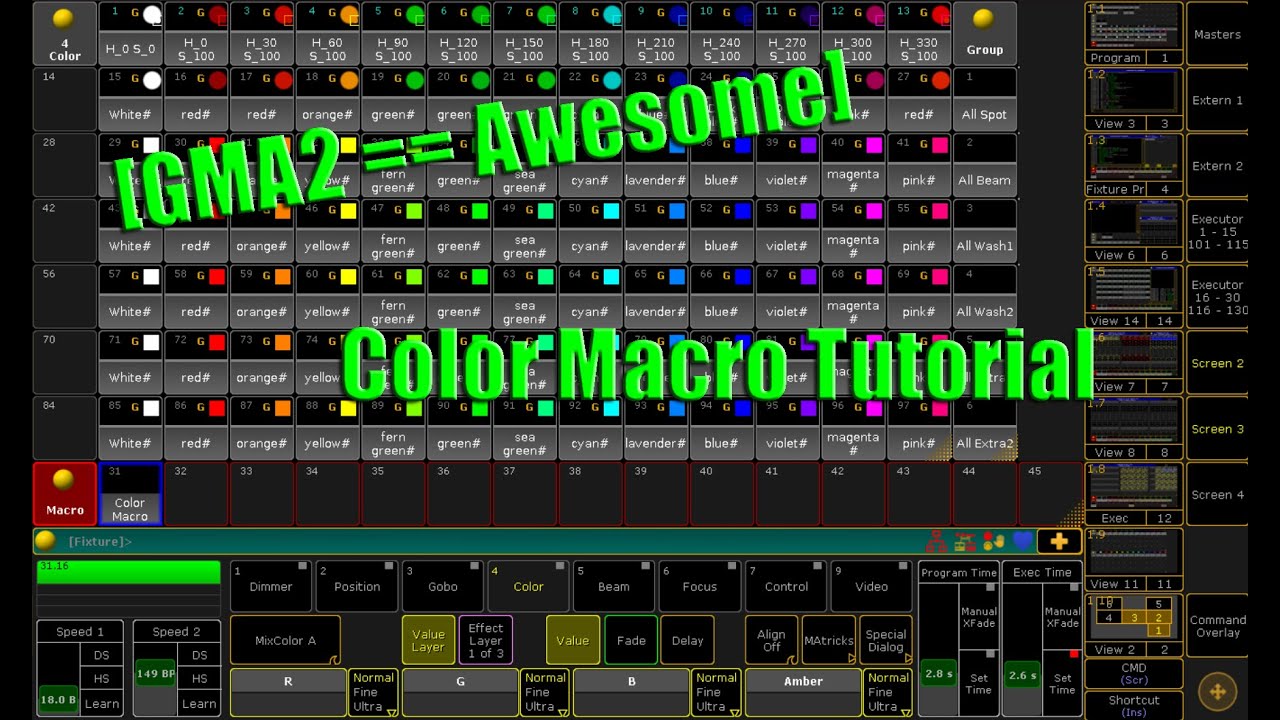Select color preset 6 H_120 S_100
This screenshot has width=1280, height=720.
click(x=459, y=33)
